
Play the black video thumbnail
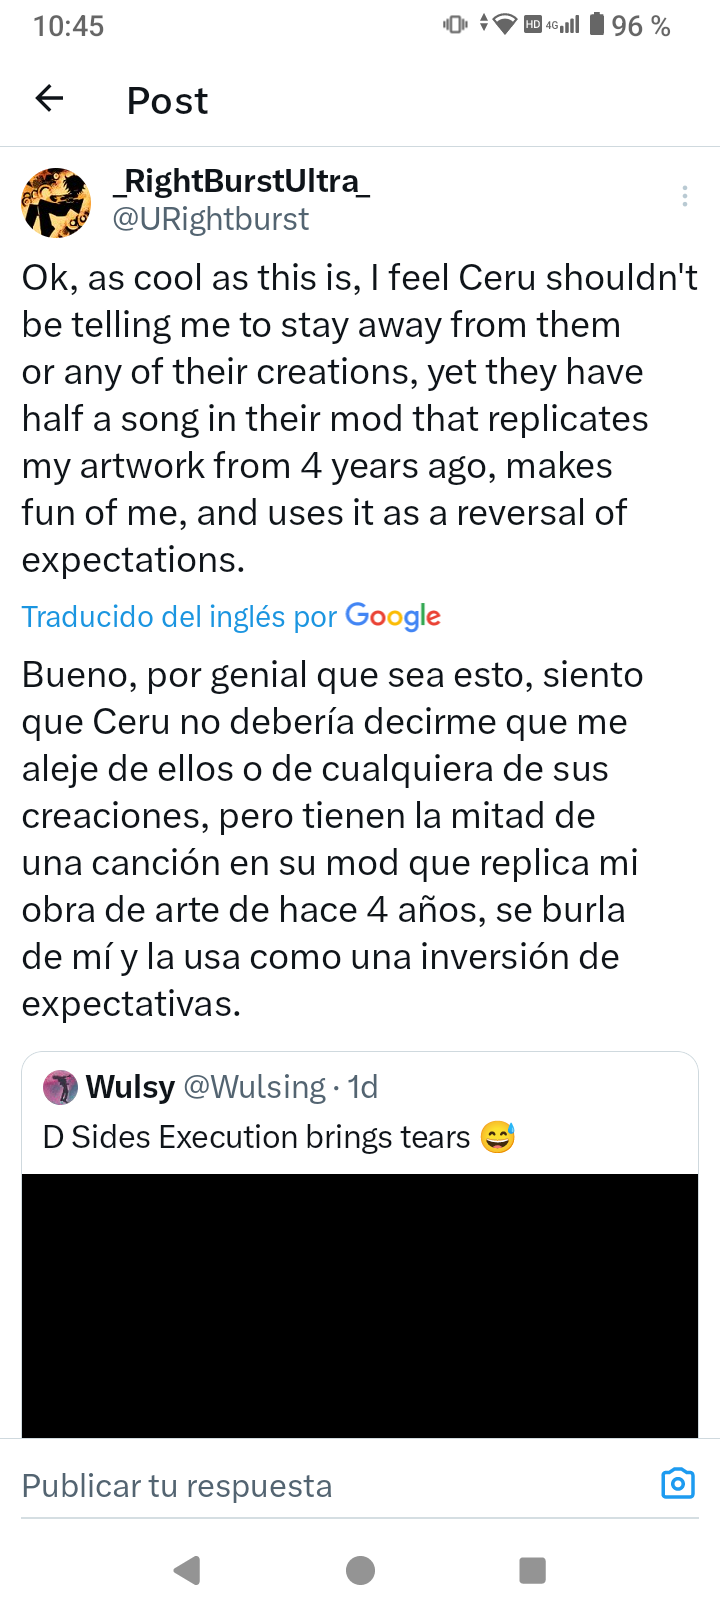tap(360, 1305)
